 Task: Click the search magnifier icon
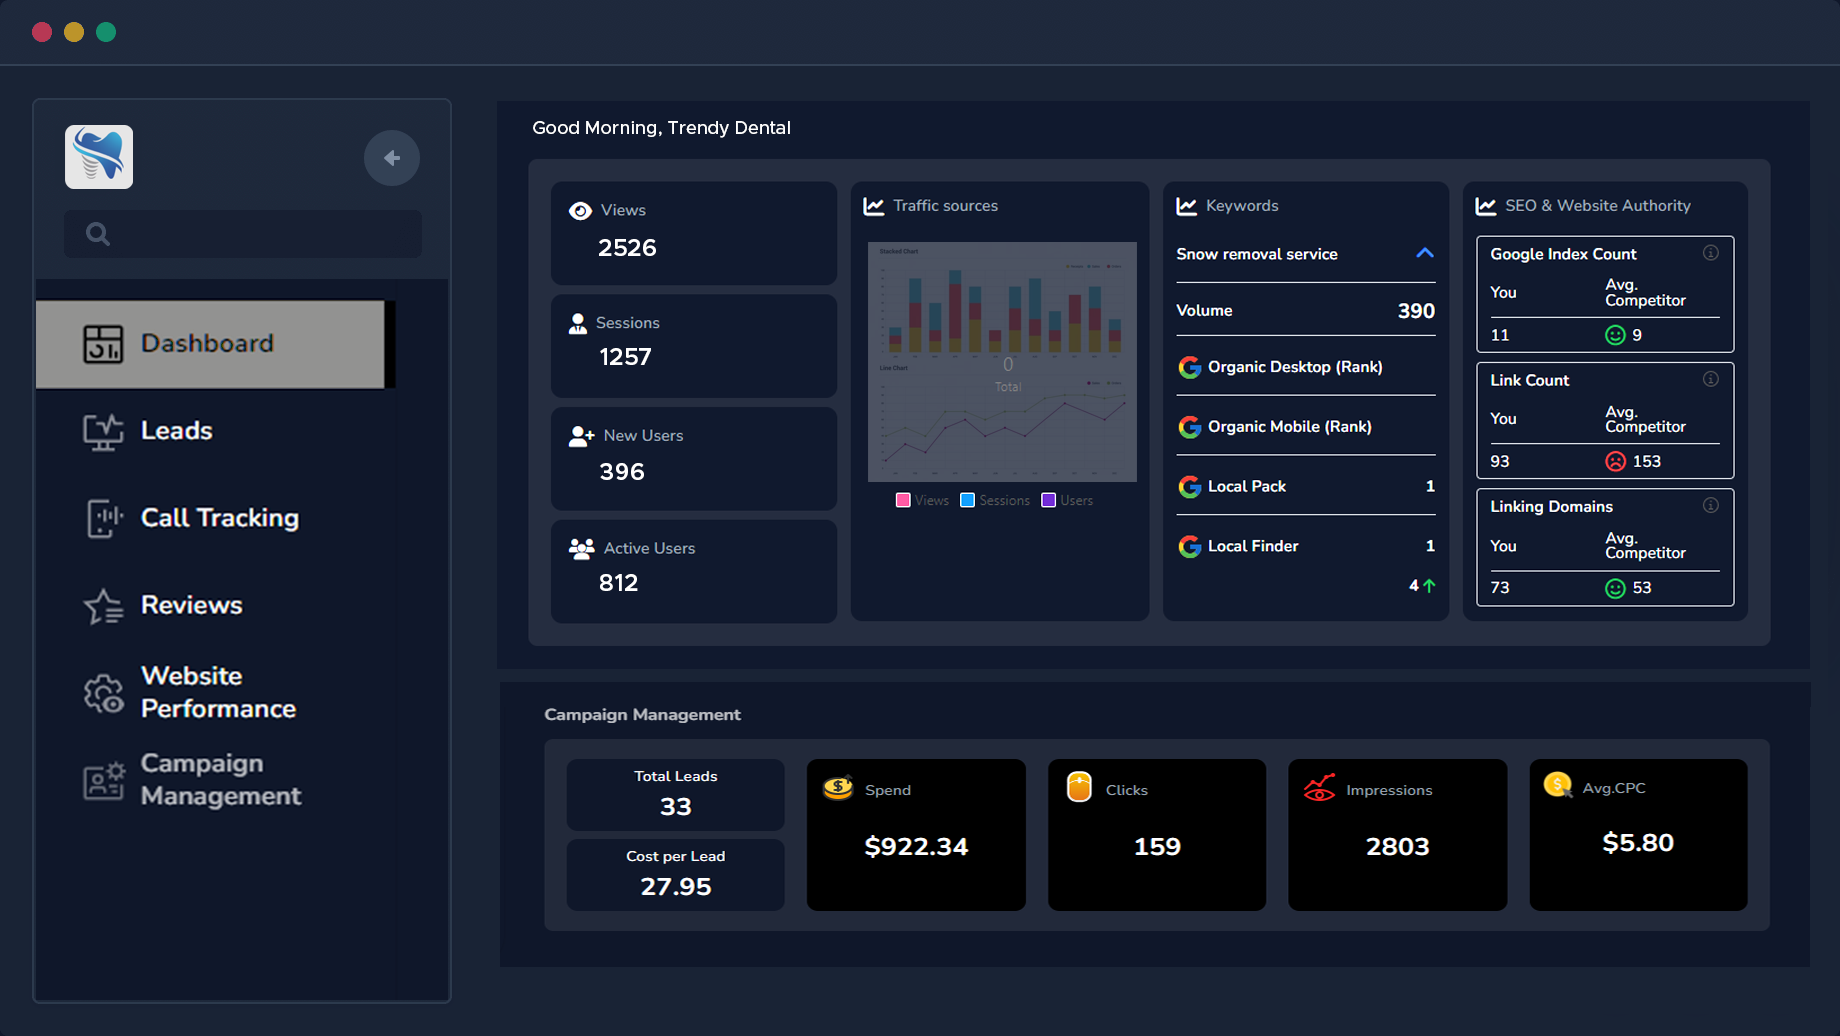click(x=98, y=234)
